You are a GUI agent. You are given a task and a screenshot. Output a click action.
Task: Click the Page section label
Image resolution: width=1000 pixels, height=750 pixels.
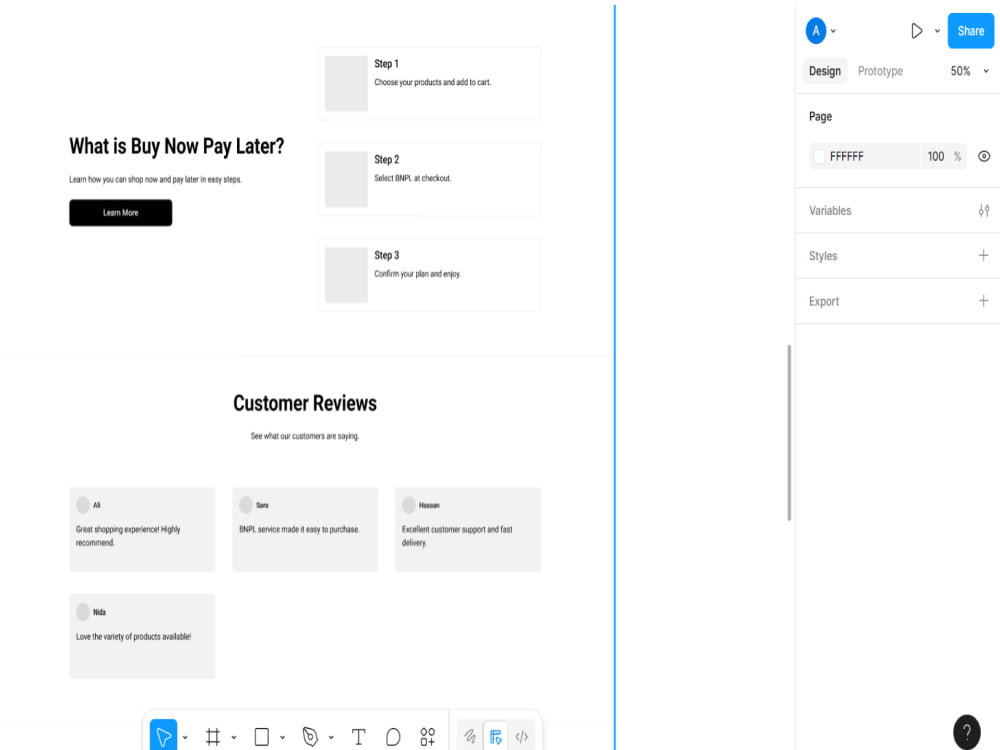(x=820, y=117)
